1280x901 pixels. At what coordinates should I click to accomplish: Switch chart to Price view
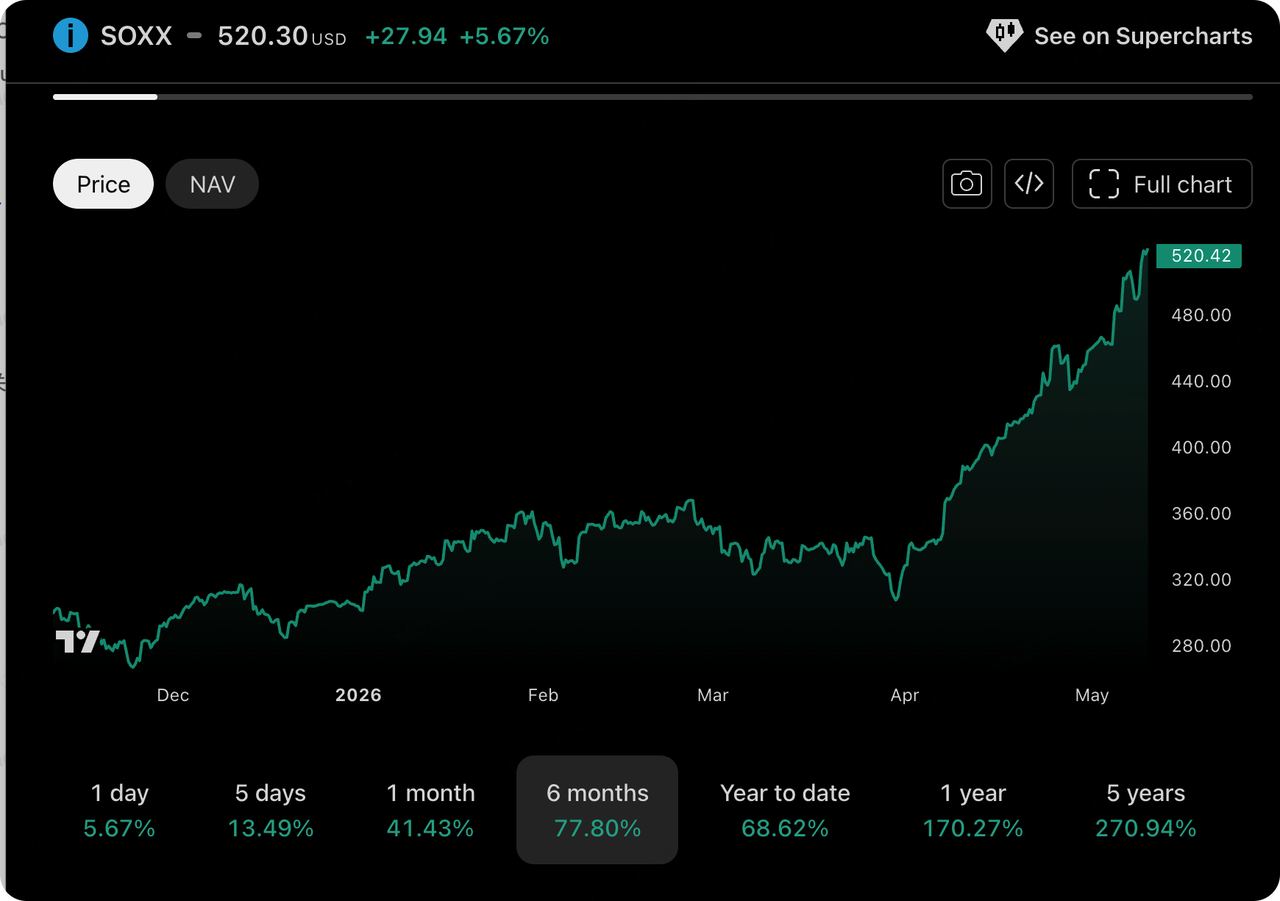point(103,184)
